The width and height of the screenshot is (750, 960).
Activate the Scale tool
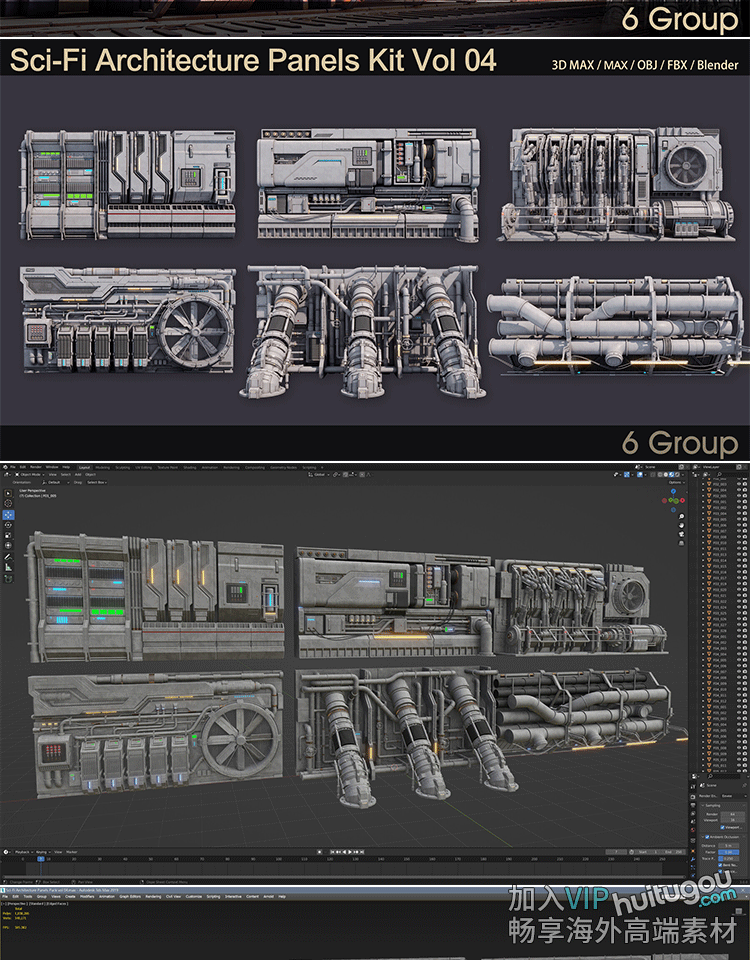tap(8, 536)
